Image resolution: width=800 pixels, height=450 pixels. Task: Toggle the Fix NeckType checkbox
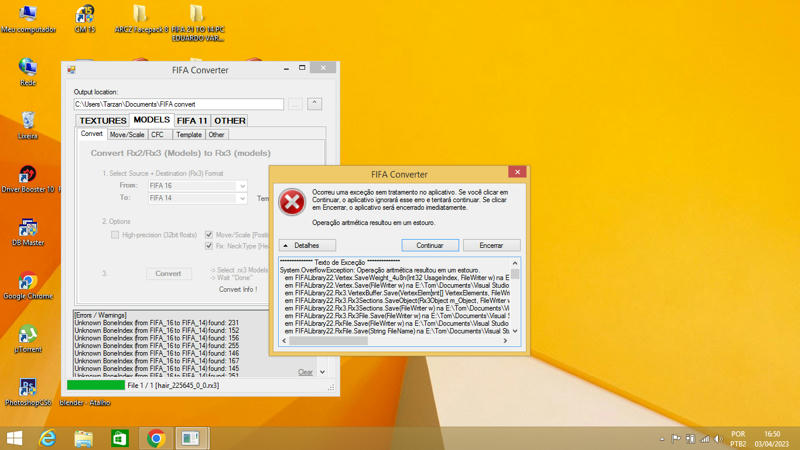point(209,246)
